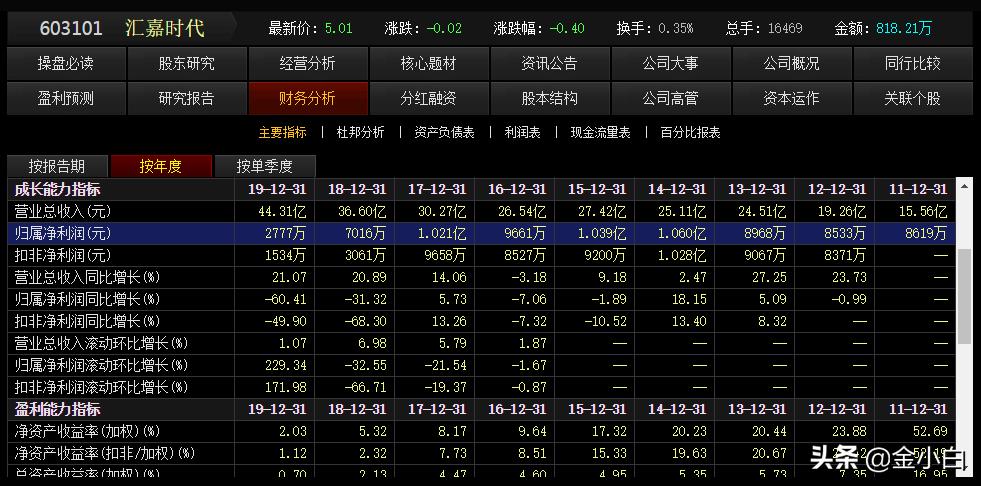Select the 扣非净利润(元) row label
This screenshot has height=486, width=981.
[x=63, y=255]
